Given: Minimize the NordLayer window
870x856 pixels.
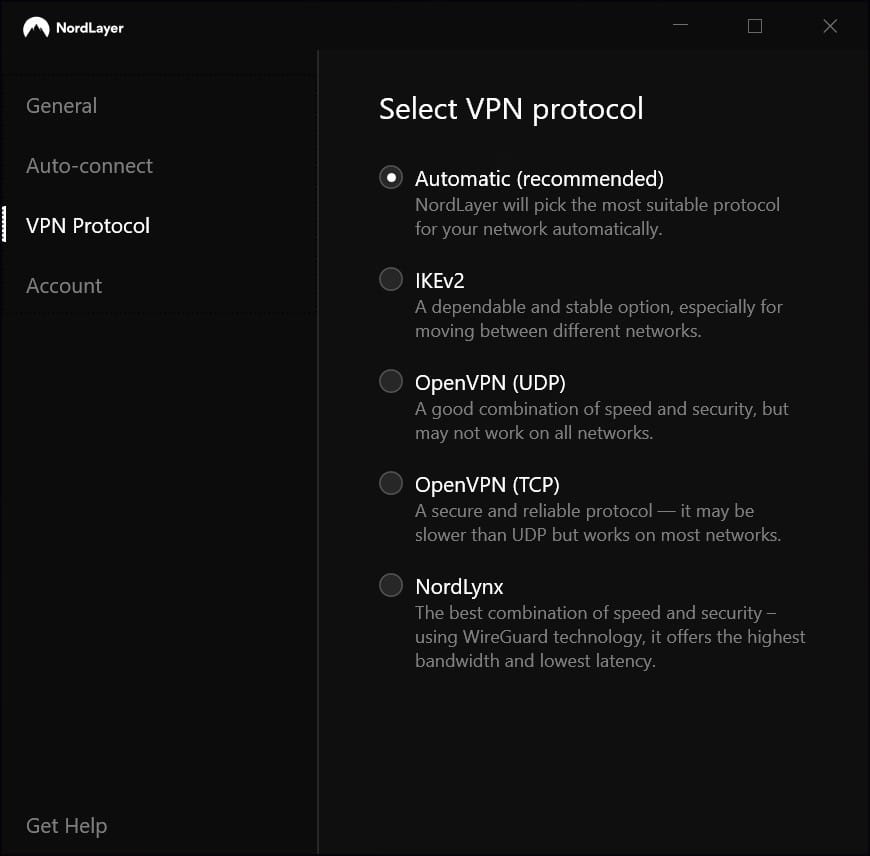Looking at the screenshot, I should coord(680,26).
